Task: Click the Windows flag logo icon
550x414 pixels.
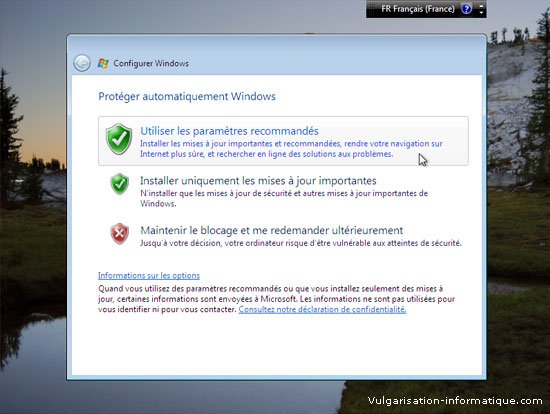Action: coord(103,64)
